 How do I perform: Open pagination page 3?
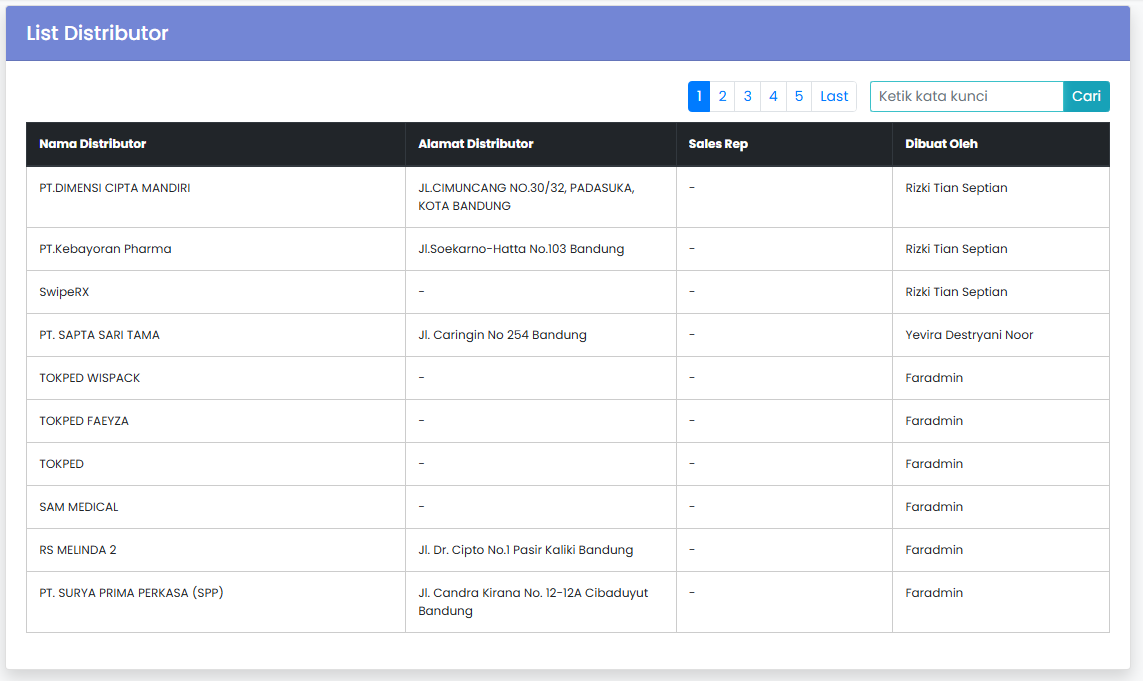(x=747, y=96)
